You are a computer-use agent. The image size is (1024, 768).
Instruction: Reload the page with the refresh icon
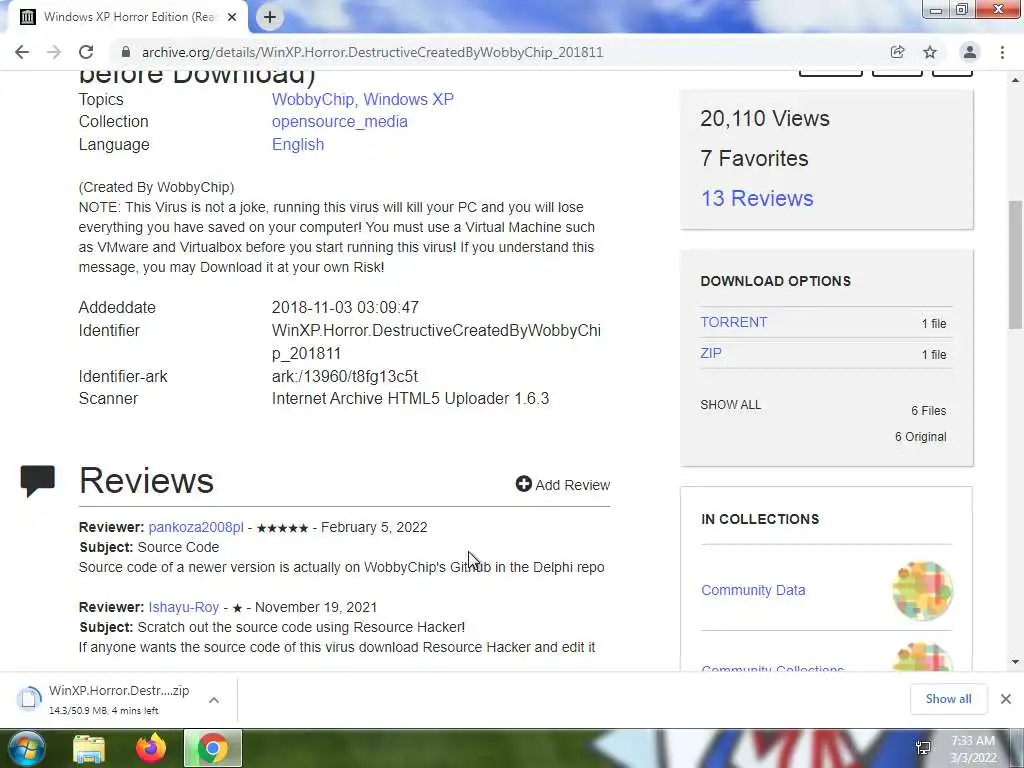tap(86, 52)
